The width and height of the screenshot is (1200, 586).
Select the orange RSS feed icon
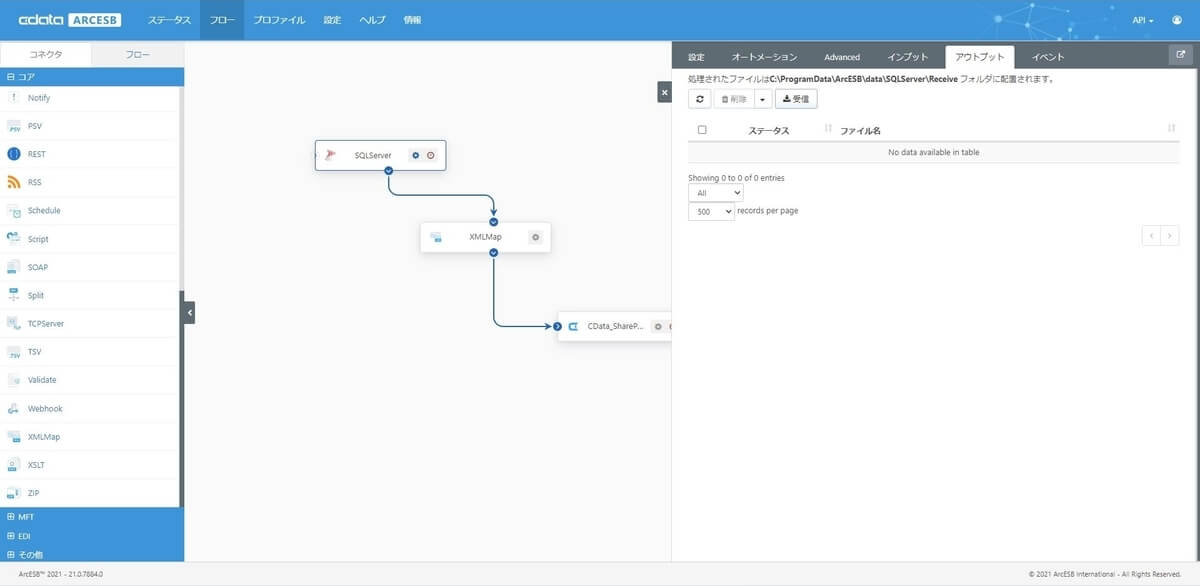[x=14, y=182]
